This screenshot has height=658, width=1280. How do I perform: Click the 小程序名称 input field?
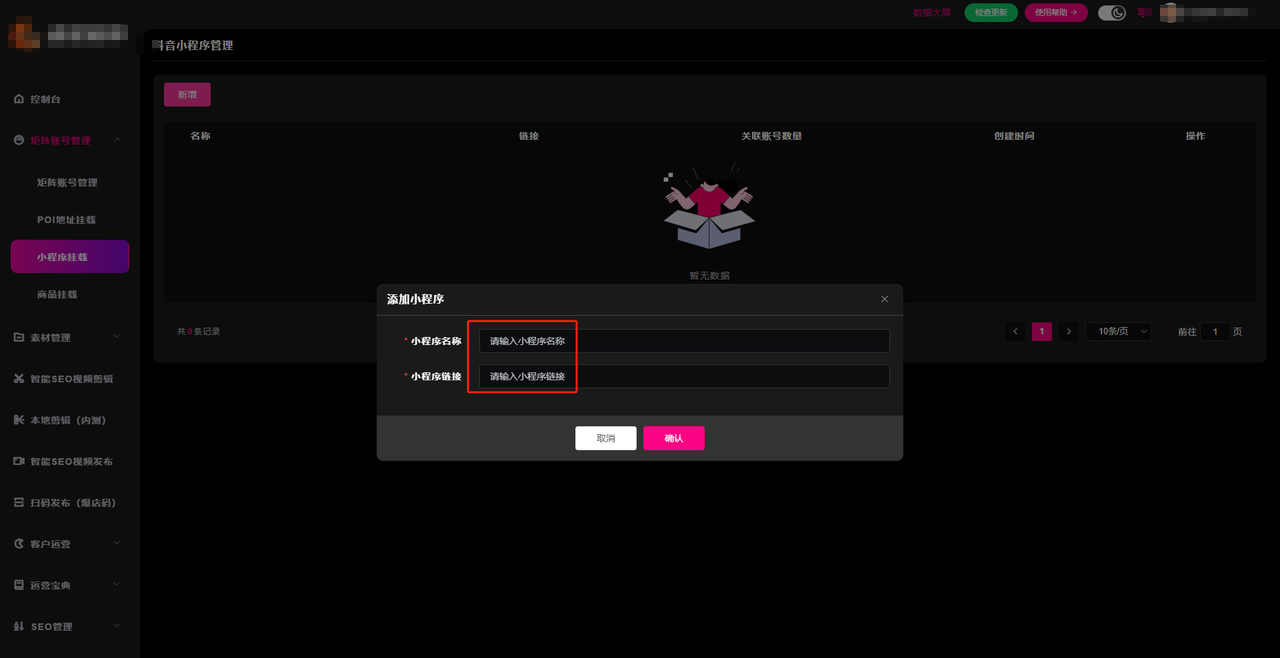(x=683, y=341)
